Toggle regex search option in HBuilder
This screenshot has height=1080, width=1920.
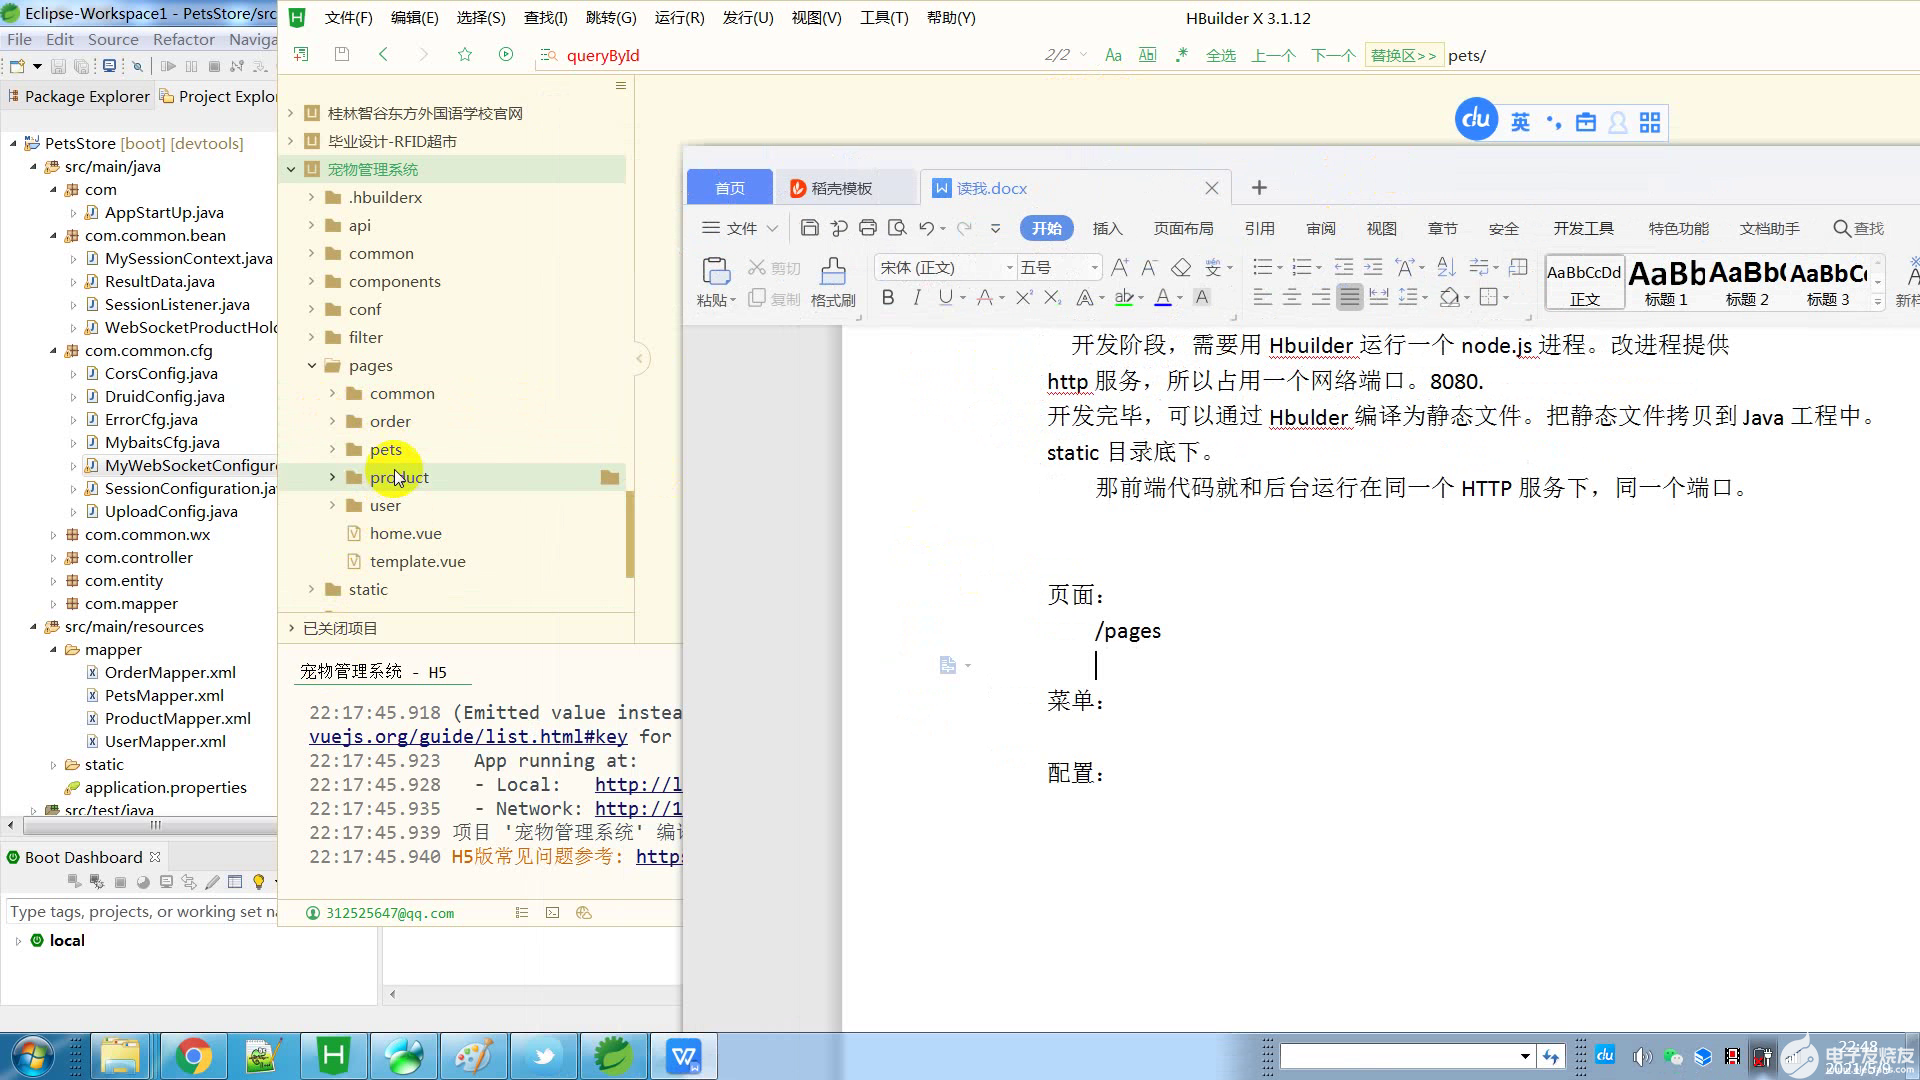pos(1181,55)
